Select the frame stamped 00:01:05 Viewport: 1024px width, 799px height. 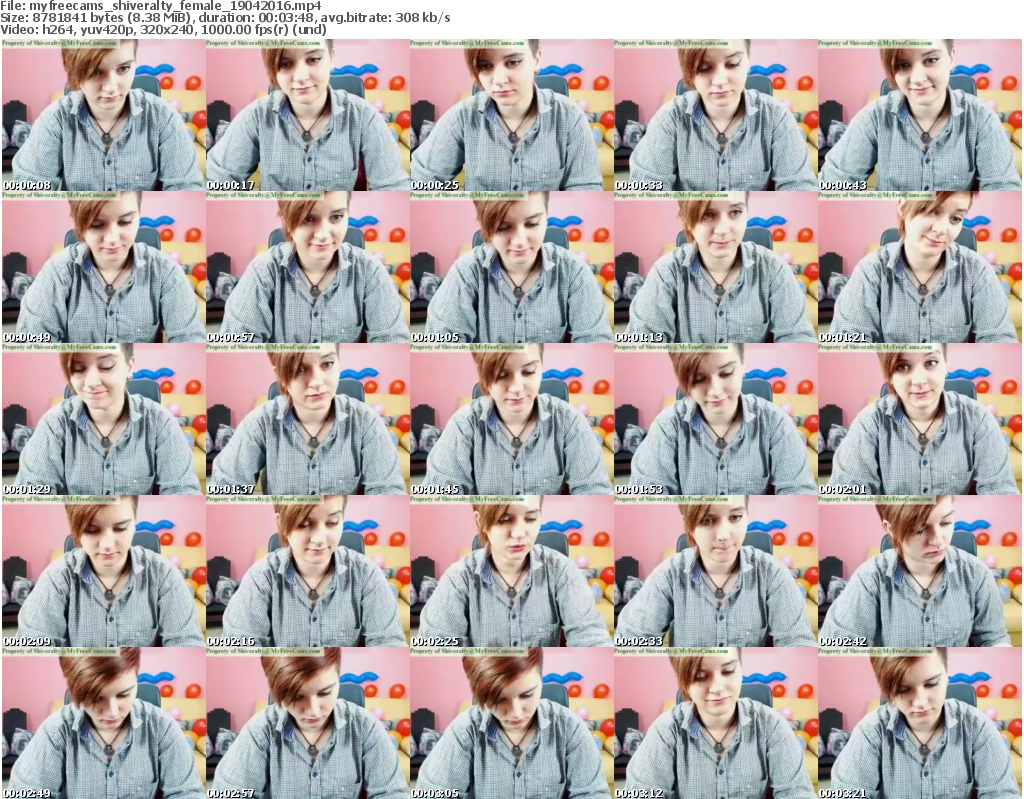coord(511,268)
